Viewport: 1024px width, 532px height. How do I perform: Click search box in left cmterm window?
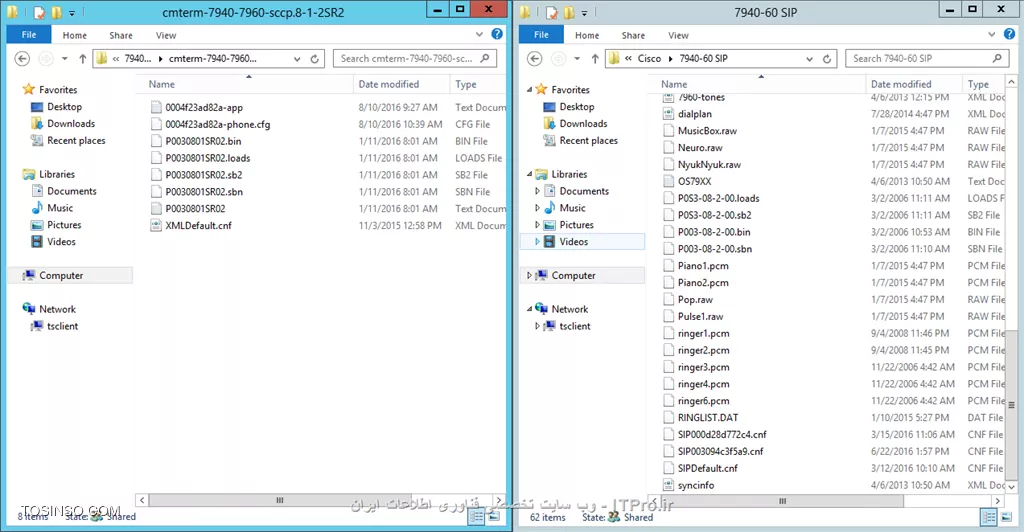(x=415, y=59)
